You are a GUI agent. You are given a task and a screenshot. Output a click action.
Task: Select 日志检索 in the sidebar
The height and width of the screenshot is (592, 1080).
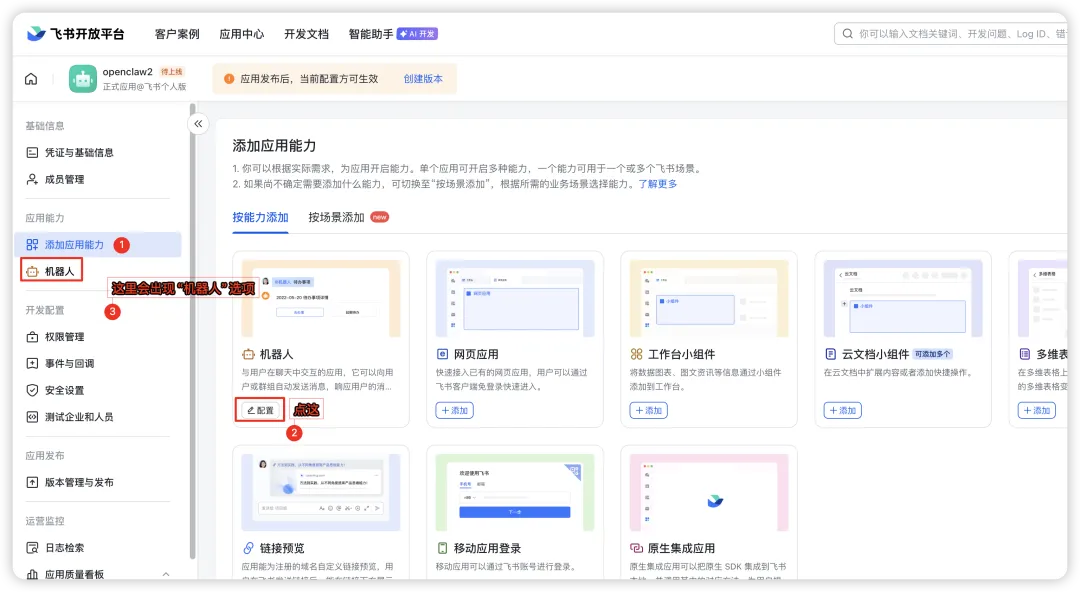click(x=97, y=548)
